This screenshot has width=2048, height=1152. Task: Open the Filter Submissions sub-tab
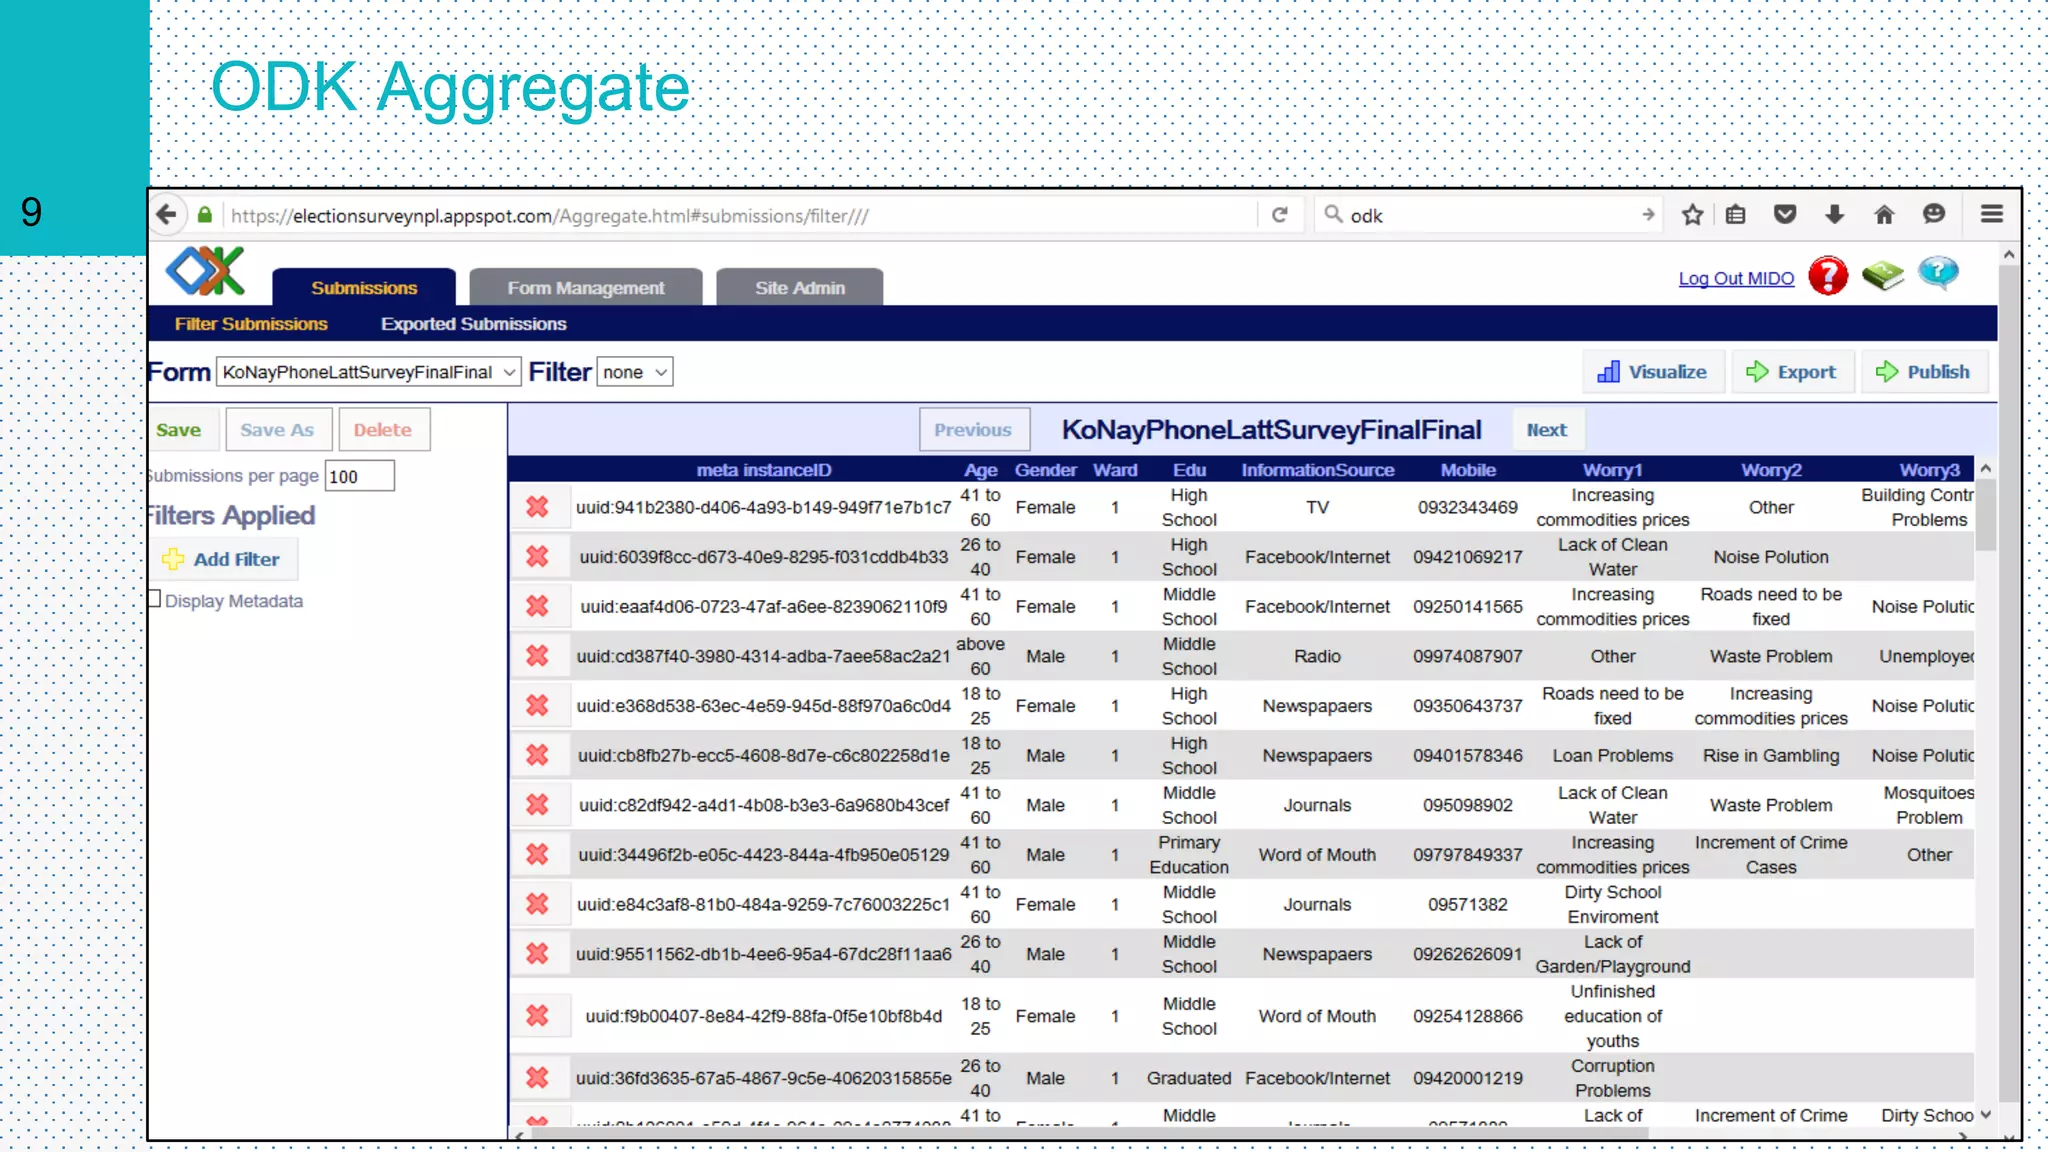pos(251,324)
